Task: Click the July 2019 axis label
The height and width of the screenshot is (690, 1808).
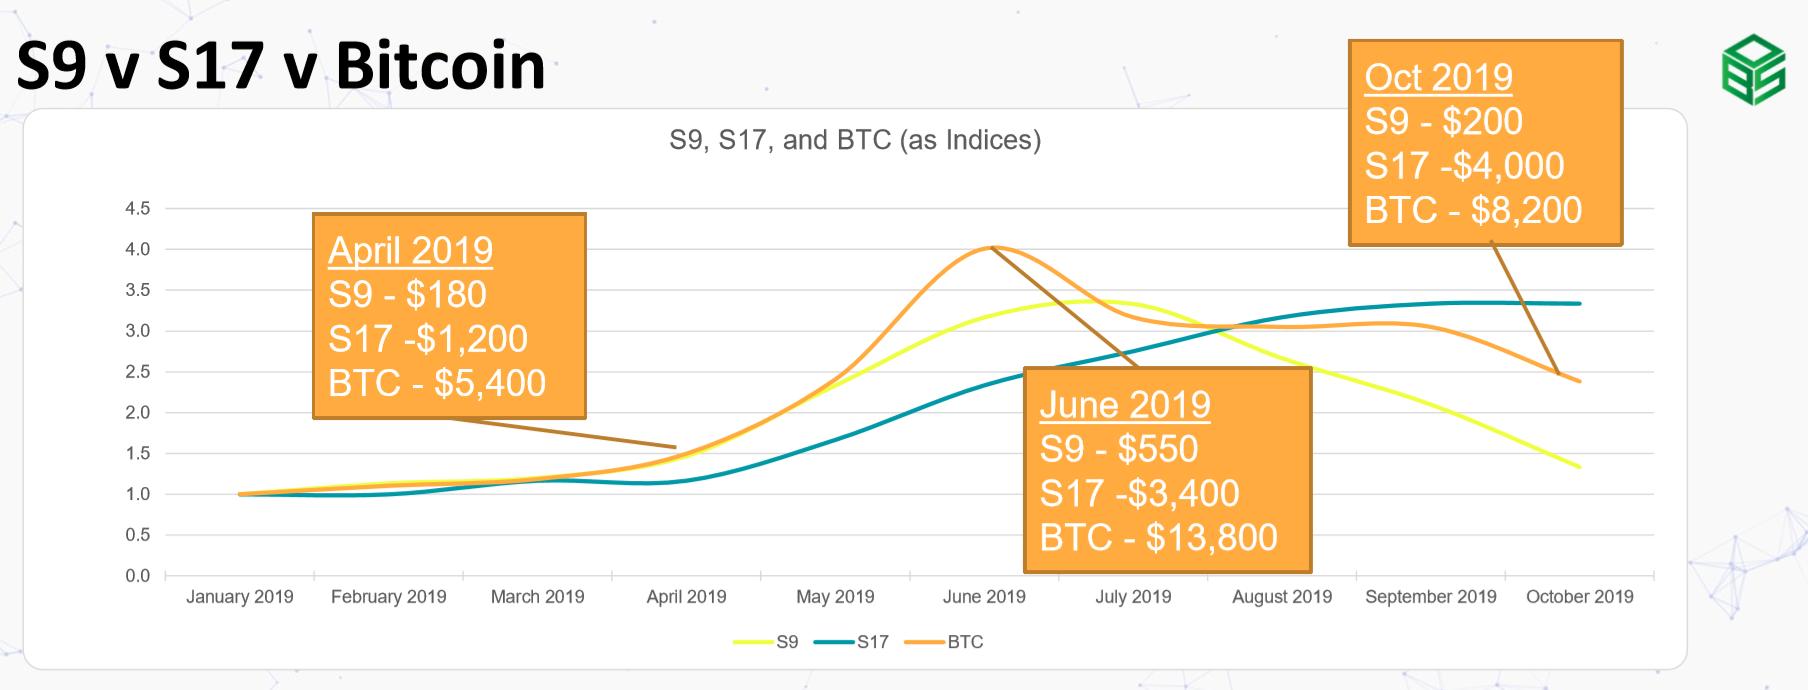Action: (1133, 597)
